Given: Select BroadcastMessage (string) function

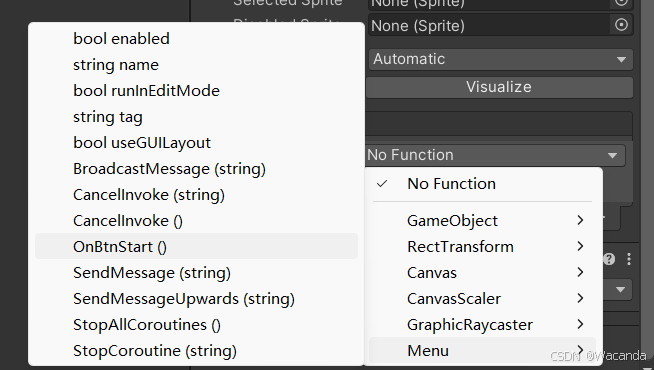Looking at the screenshot, I should pos(196,169).
